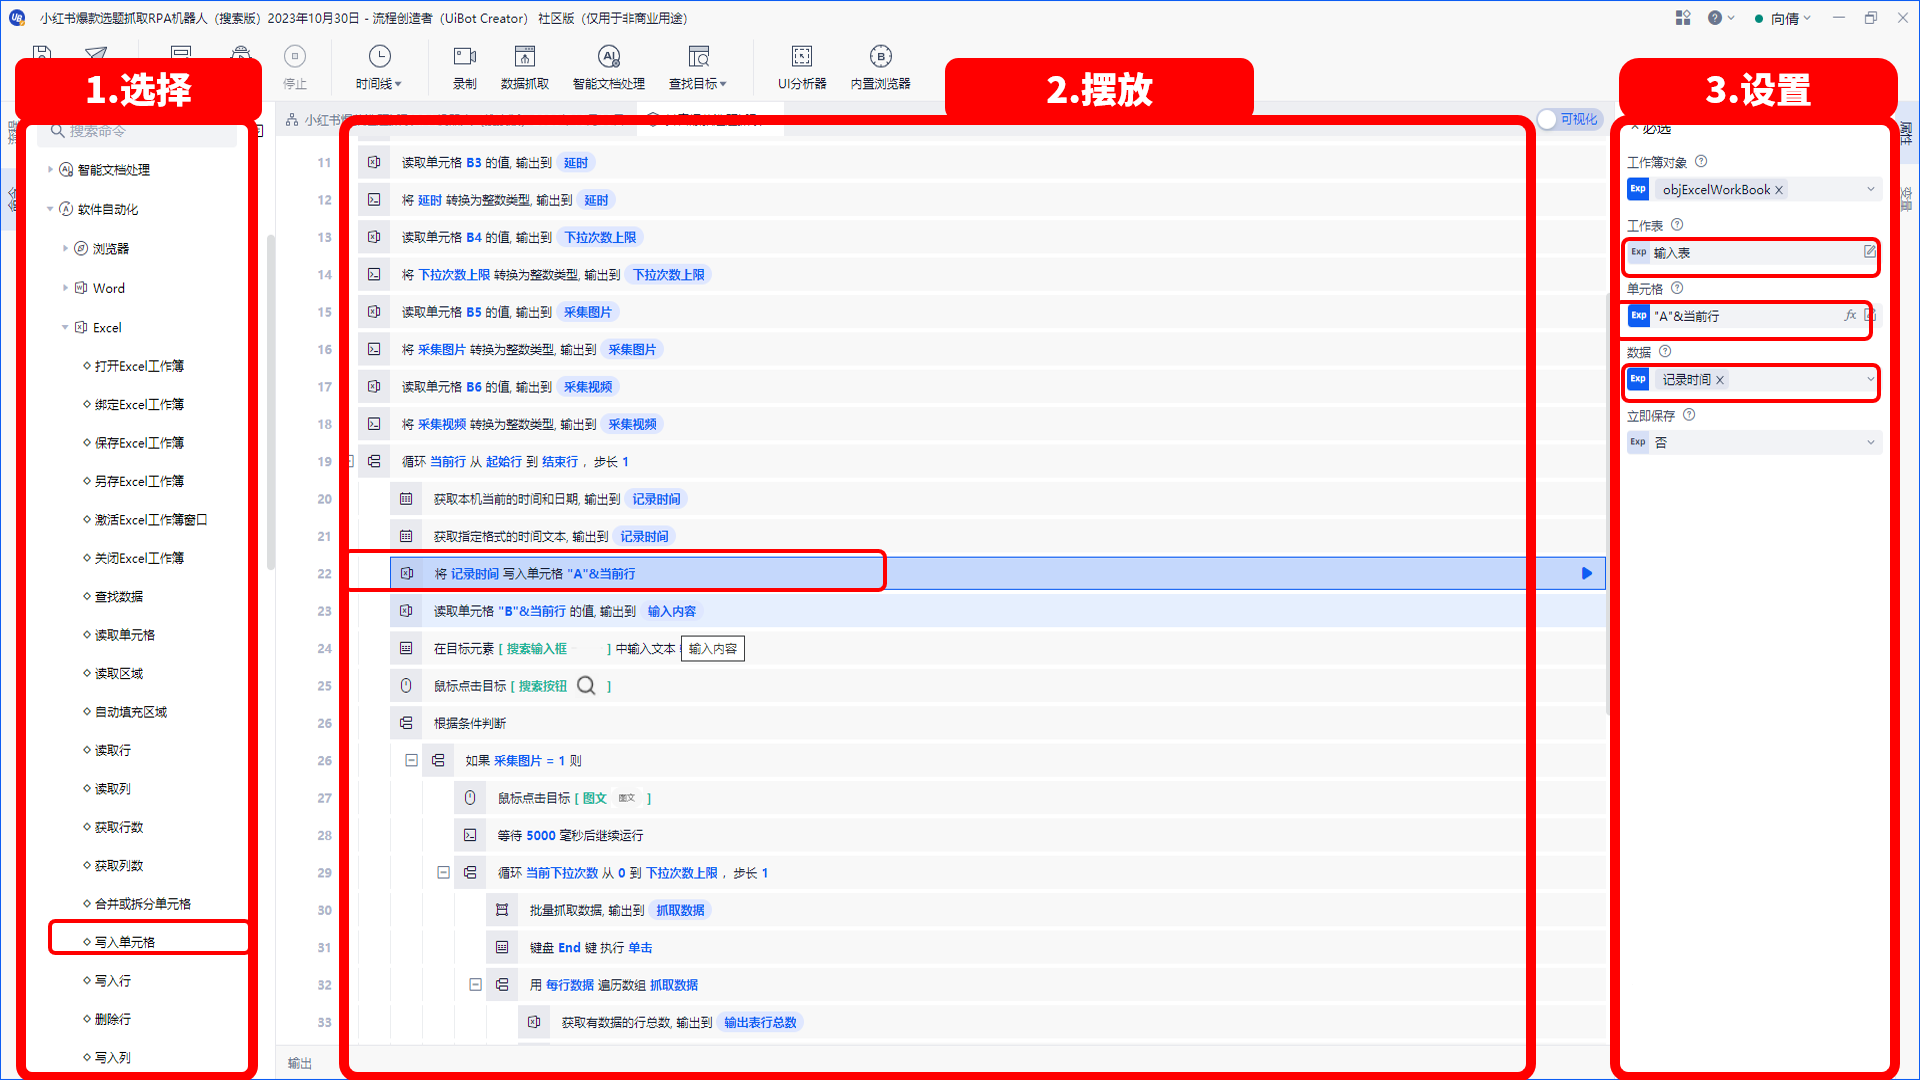Click the help icon beside 数据 label
This screenshot has height=1080, width=1920.
click(1665, 351)
